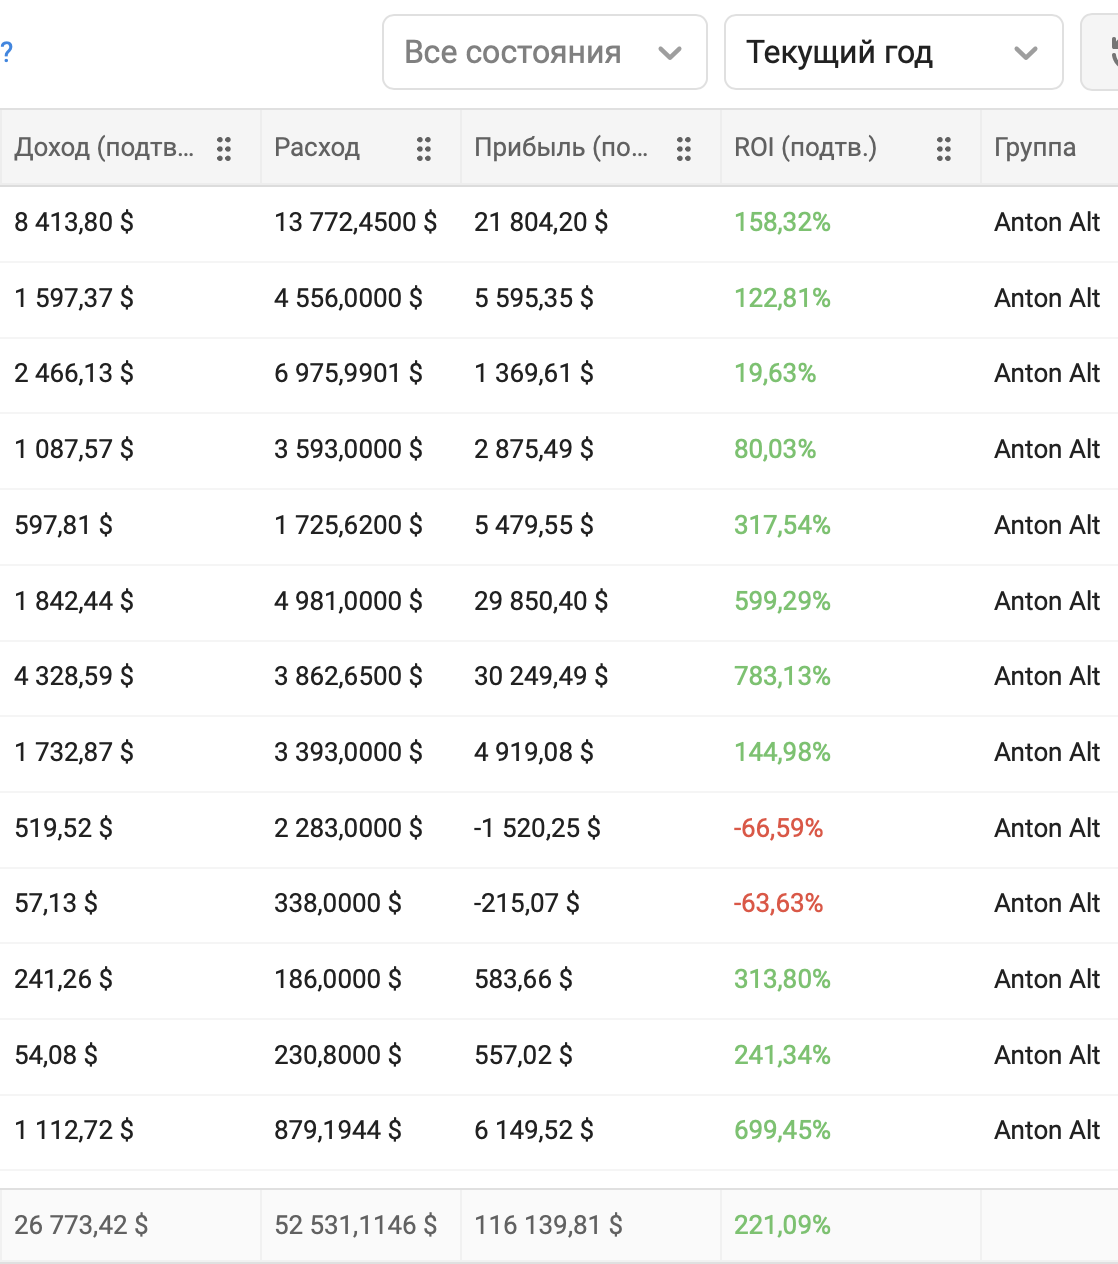The image size is (1118, 1264).
Task: Sort by the ROI (подтв.) column header
Action: point(805,148)
